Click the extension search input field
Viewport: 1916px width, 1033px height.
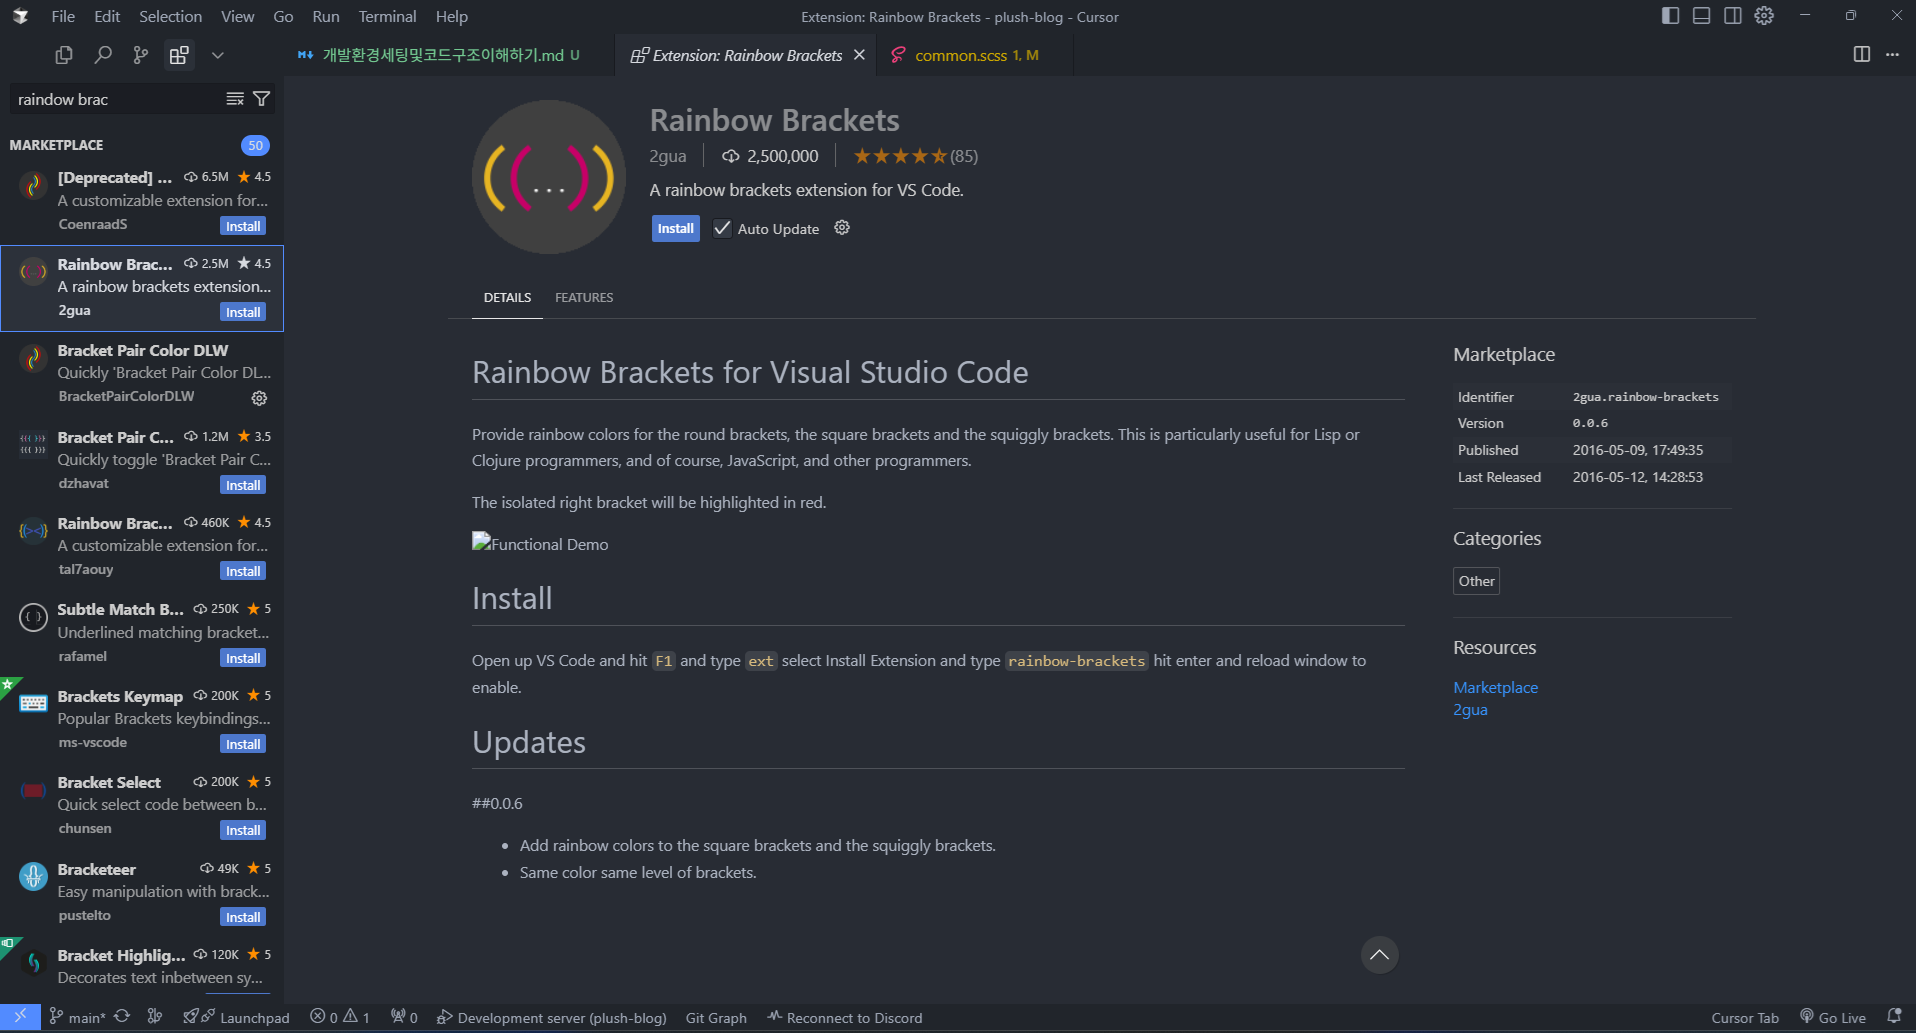(x=115, y=99)
